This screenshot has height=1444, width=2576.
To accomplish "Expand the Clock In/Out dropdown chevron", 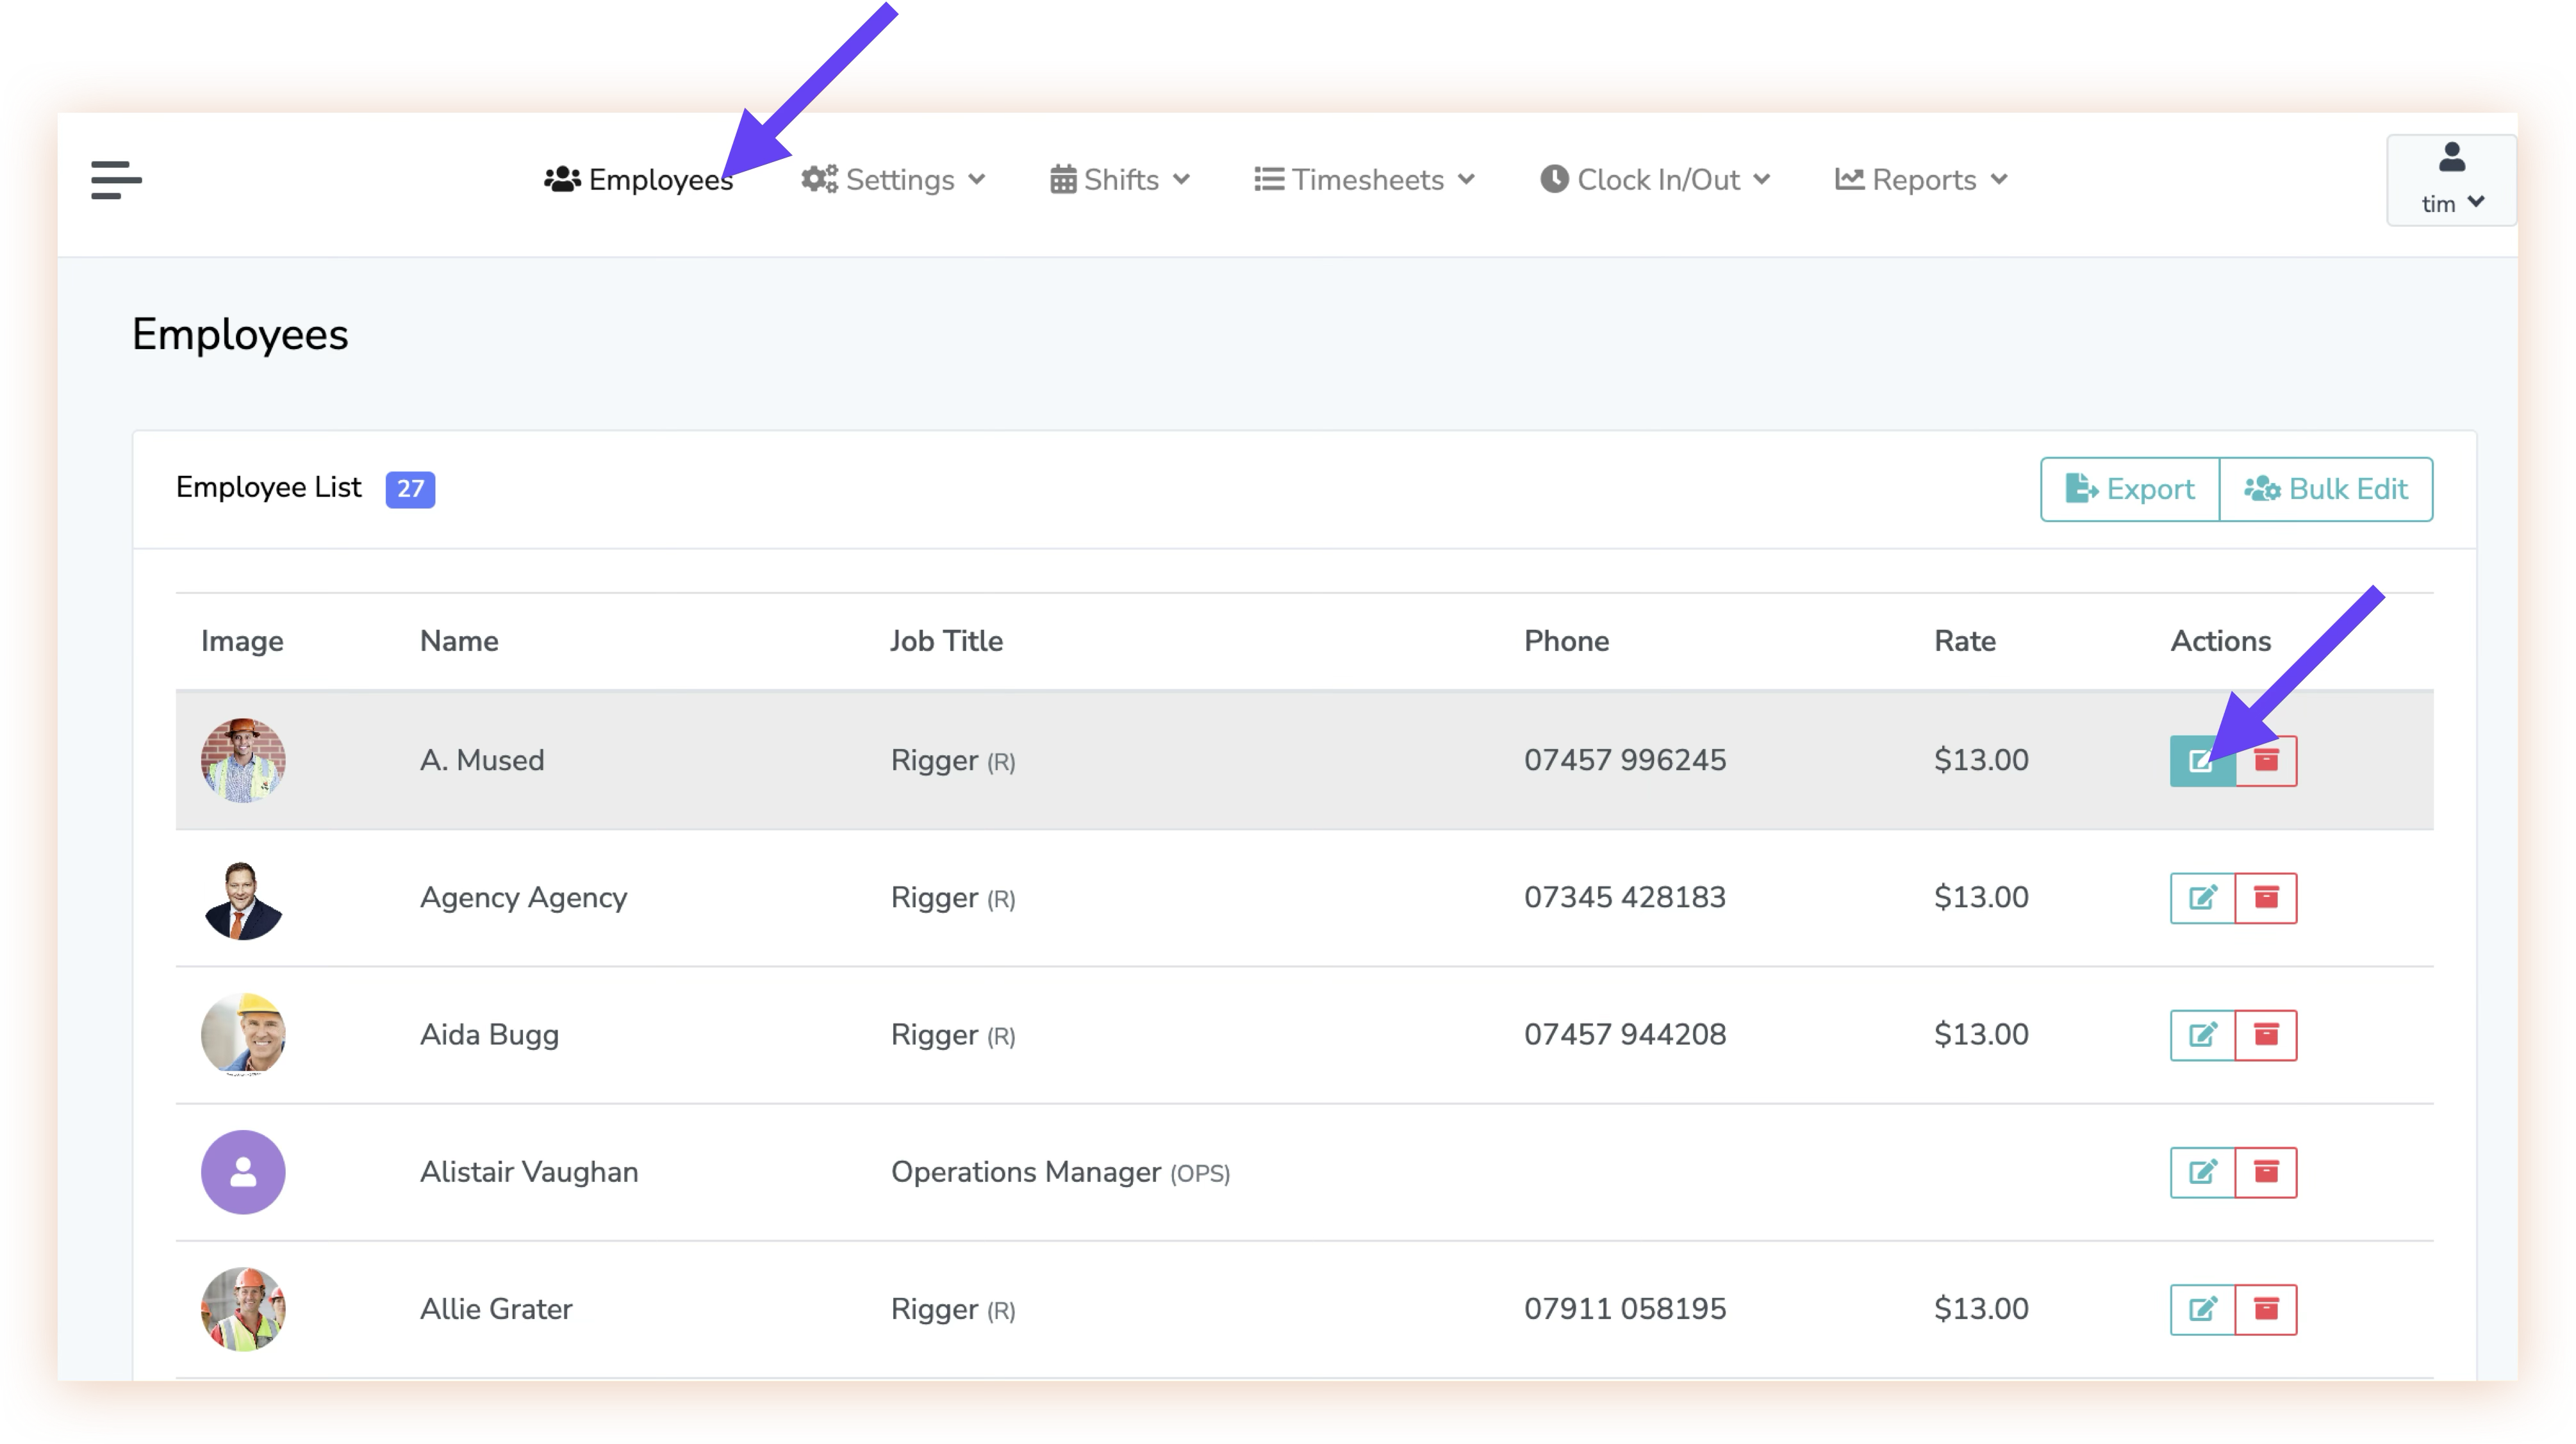I will point(1761,180).
